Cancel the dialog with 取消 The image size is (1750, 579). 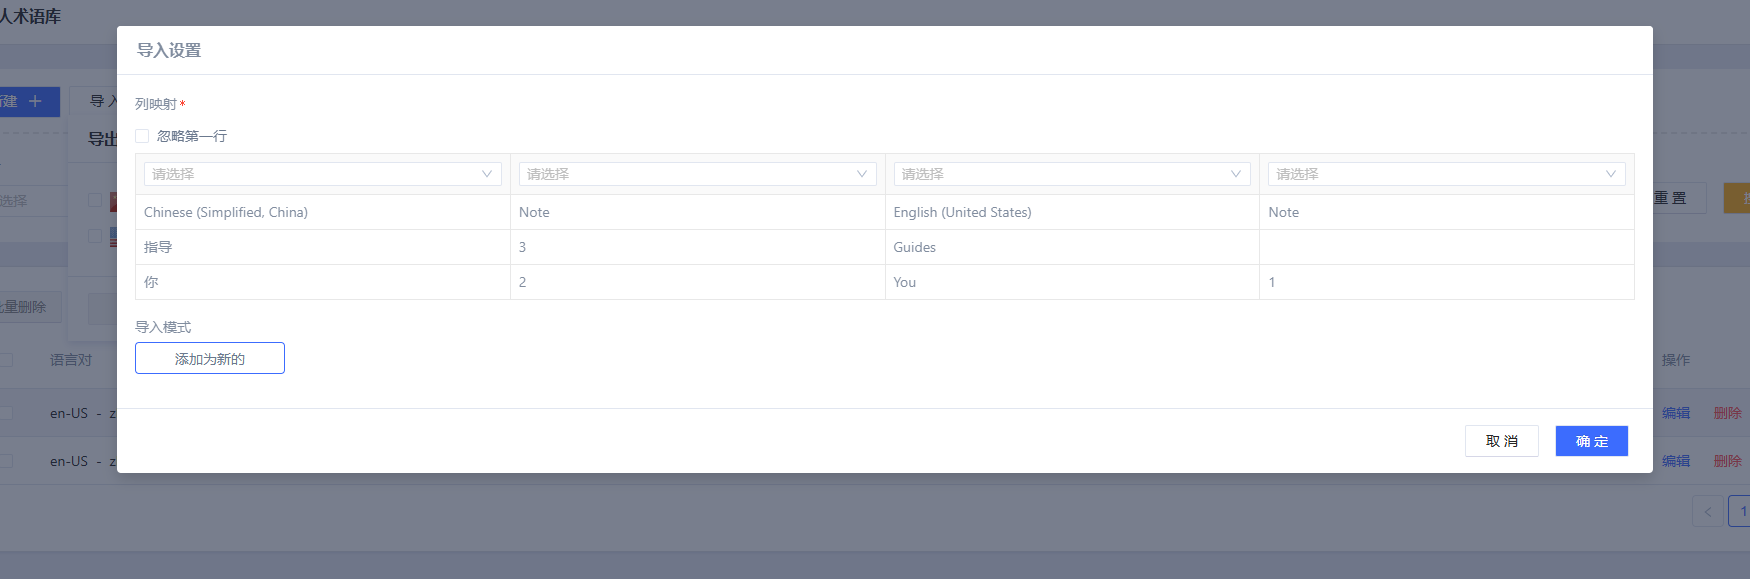click(x=1502, y=441)
